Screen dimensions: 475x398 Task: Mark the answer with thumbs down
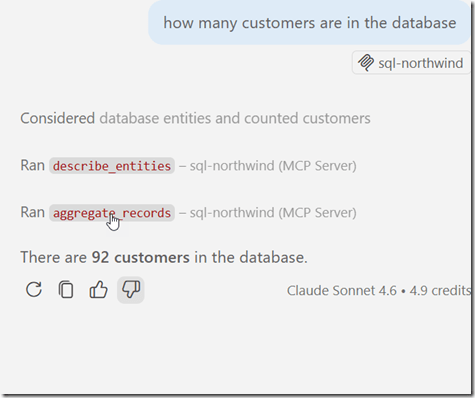click(x=131, y=289)
